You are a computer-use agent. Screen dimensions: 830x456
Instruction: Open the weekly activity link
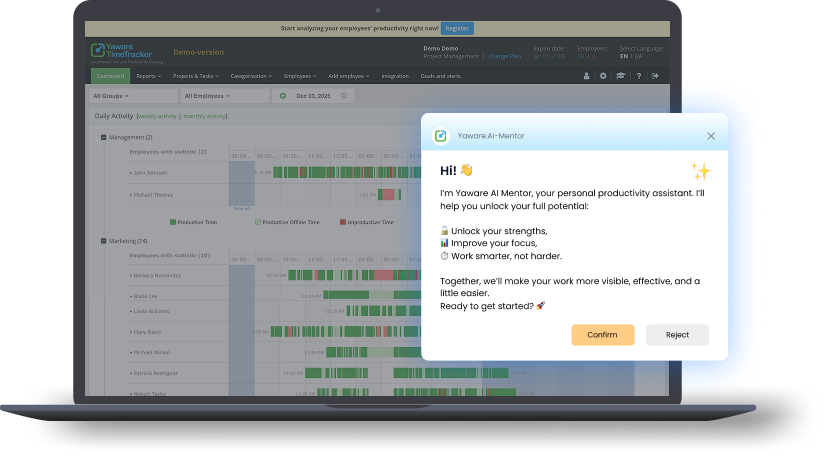point(156,116)
